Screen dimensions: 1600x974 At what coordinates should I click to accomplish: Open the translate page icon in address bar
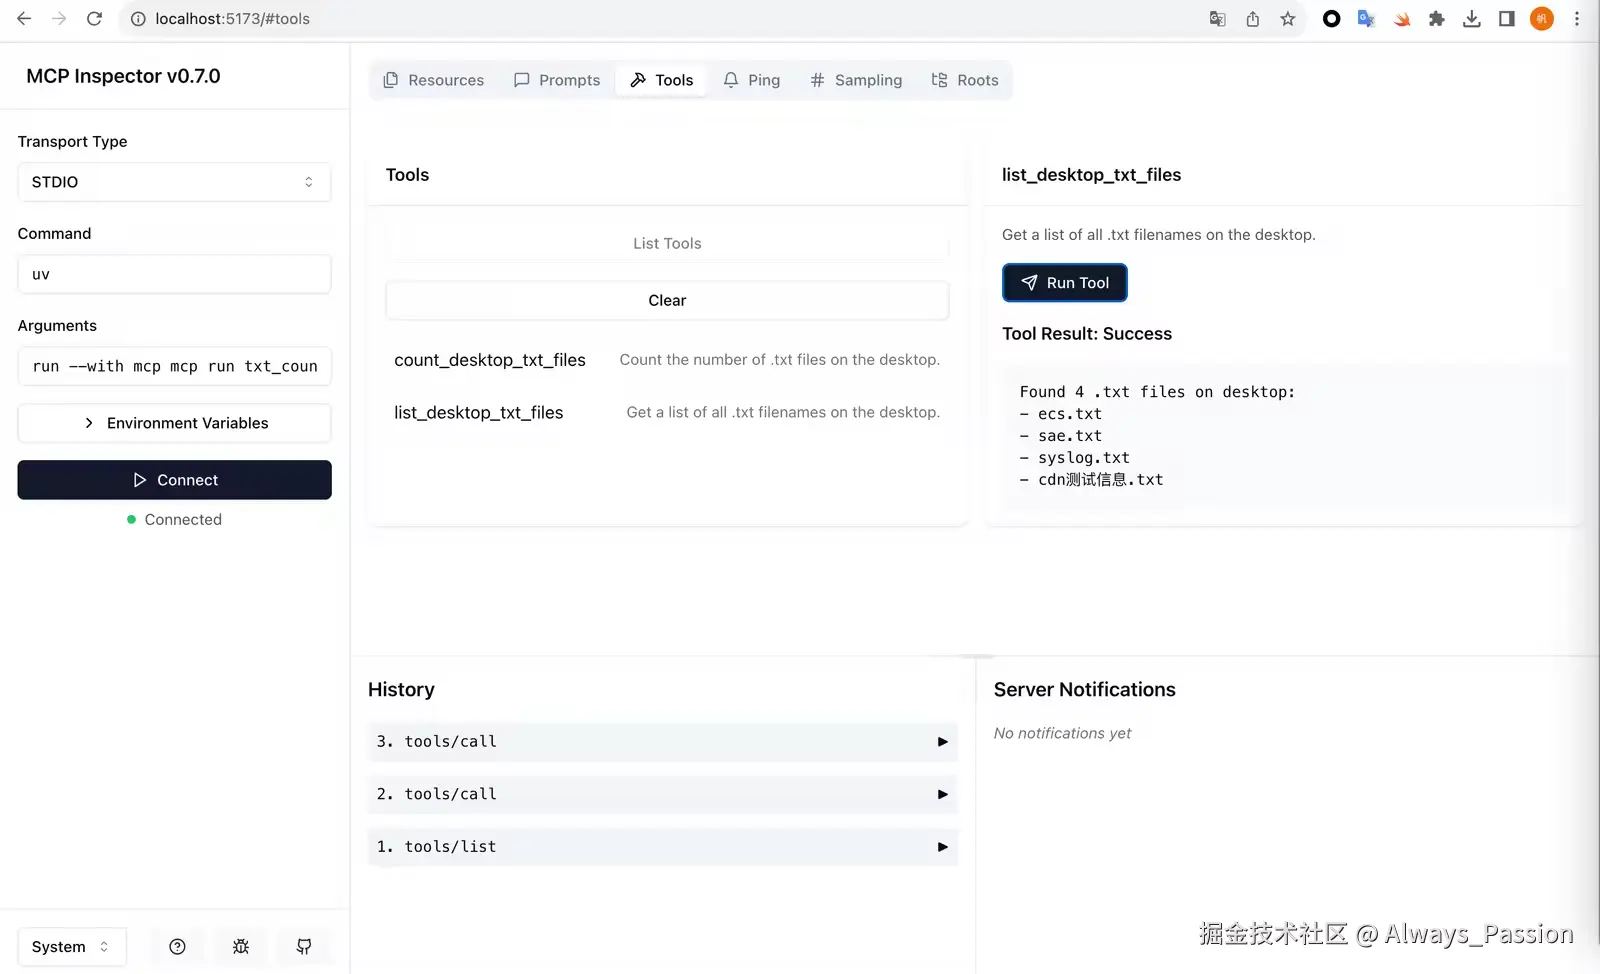coord(1217,19)
